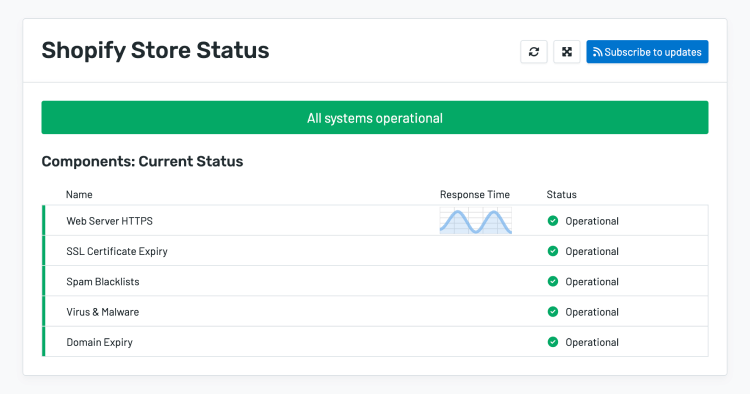The width and height of the screenshot is (750, 394).
Task: Click the Subscribe to updates button
Action: 647,52
